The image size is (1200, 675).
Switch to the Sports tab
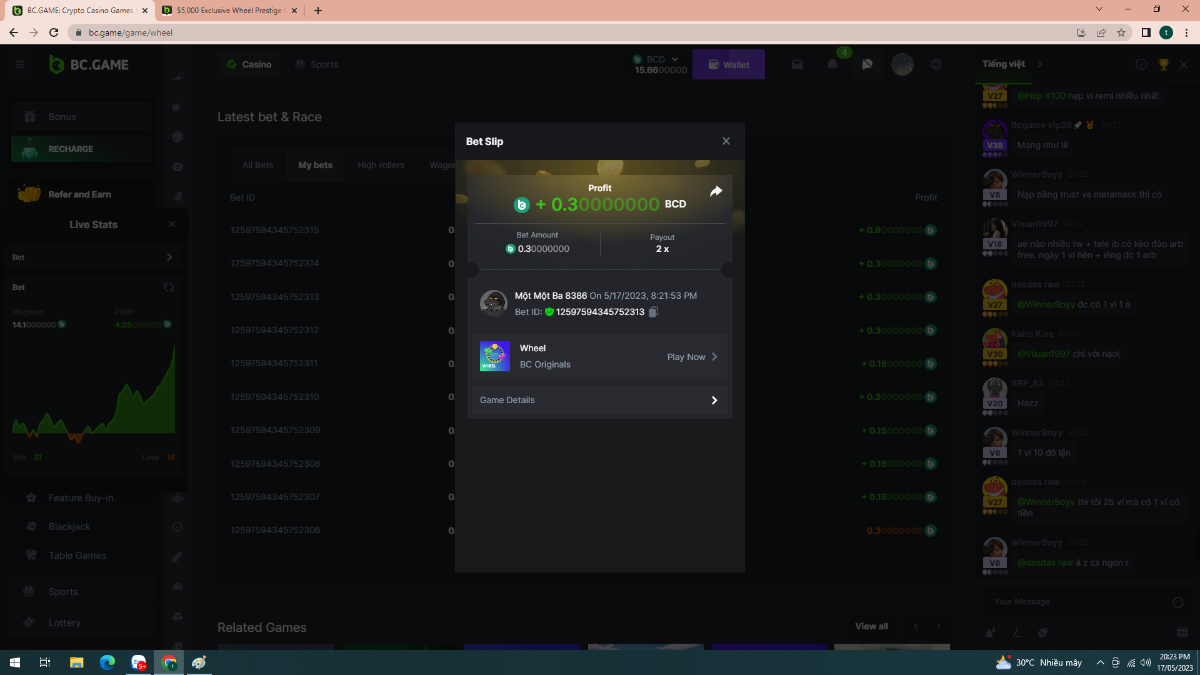[316, 64]
